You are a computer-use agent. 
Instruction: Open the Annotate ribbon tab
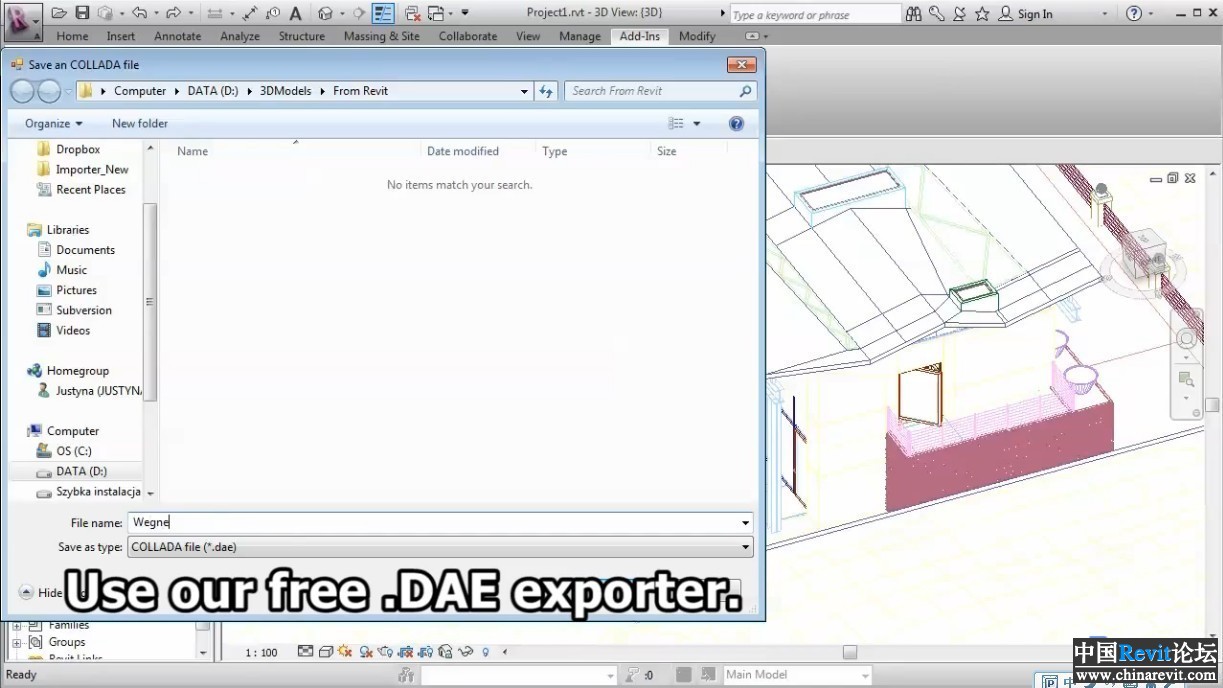pos(177,36)
